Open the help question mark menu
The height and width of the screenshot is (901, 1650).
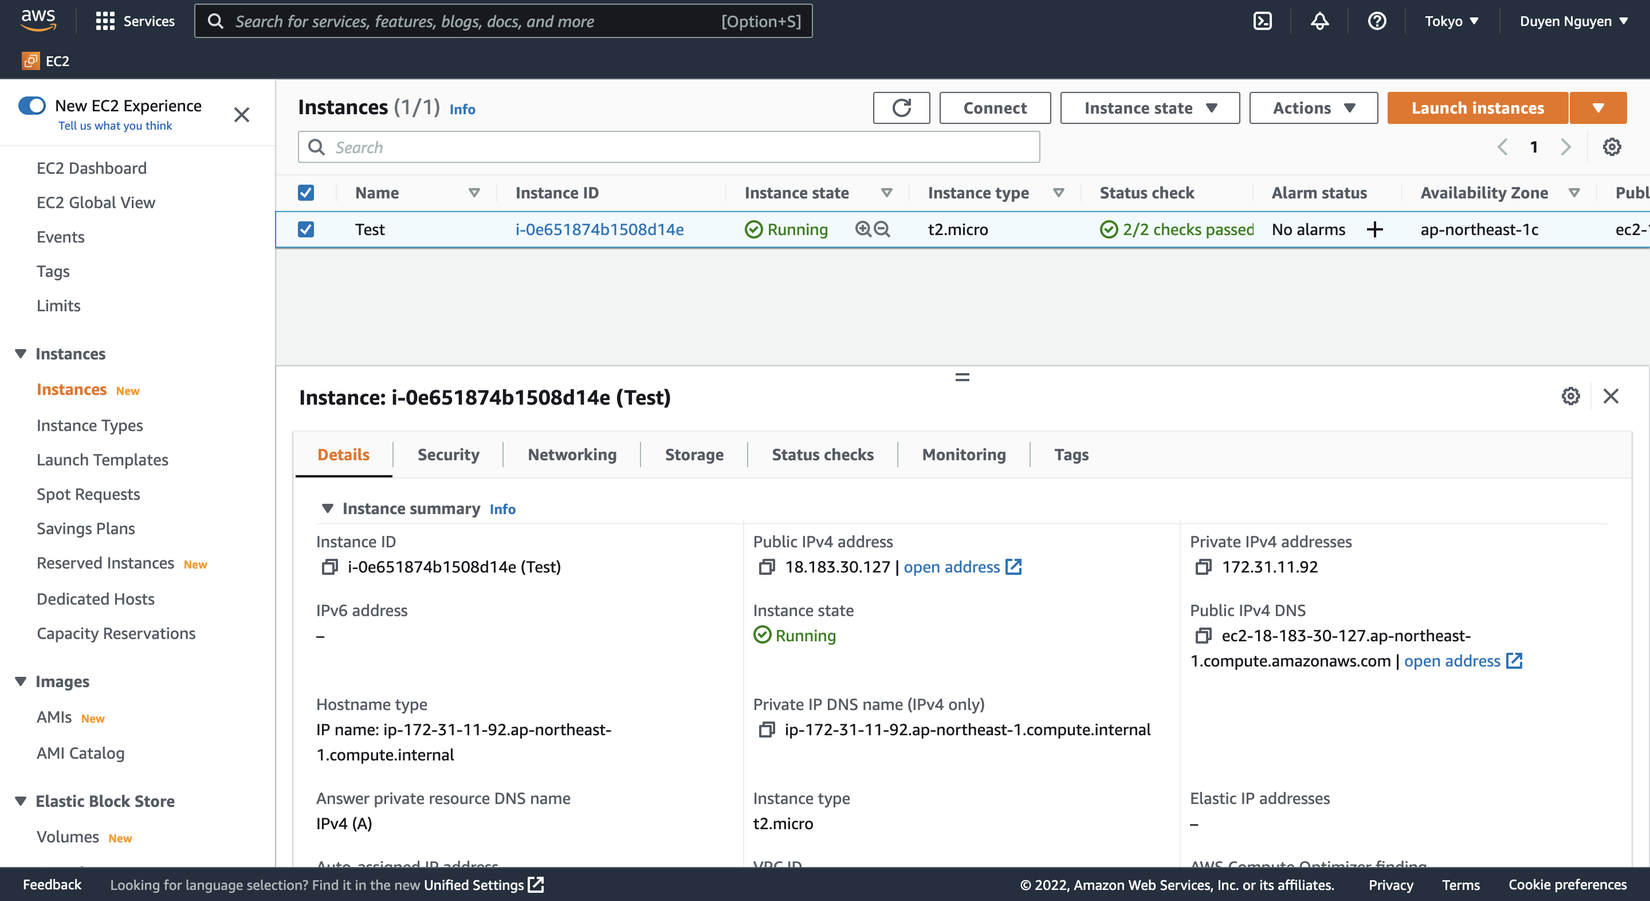1377,21
